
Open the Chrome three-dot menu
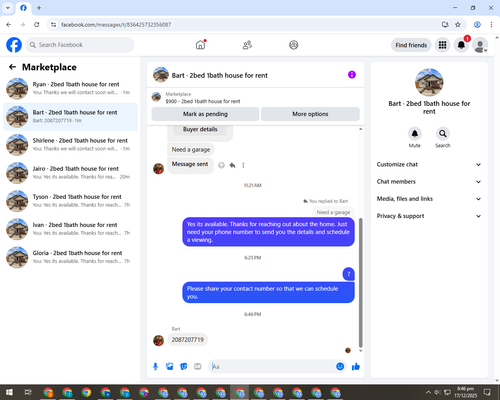tap(491, 25)
